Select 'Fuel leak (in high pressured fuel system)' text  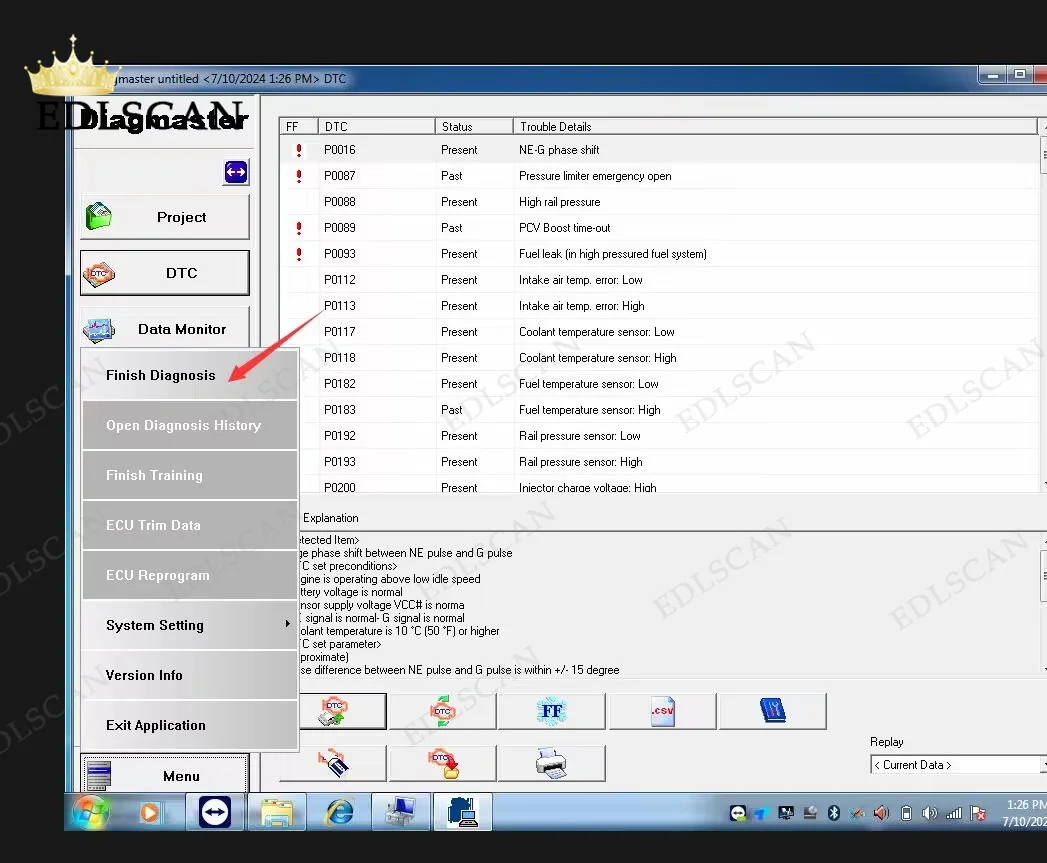coord(612,254)
